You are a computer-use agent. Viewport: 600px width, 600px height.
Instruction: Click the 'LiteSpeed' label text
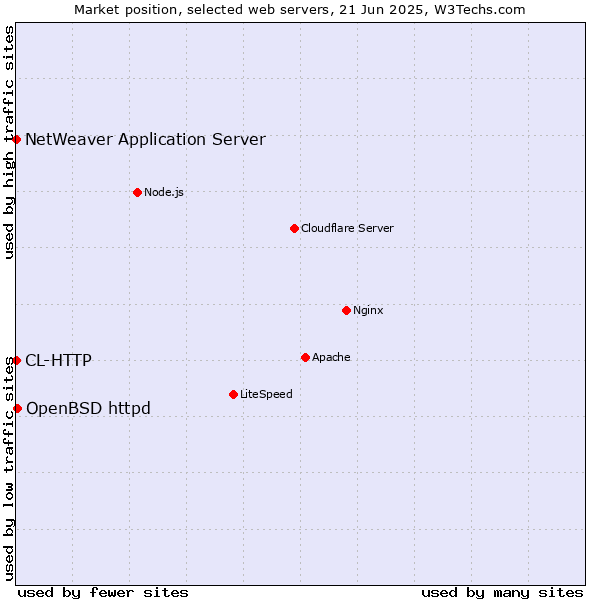266,394
